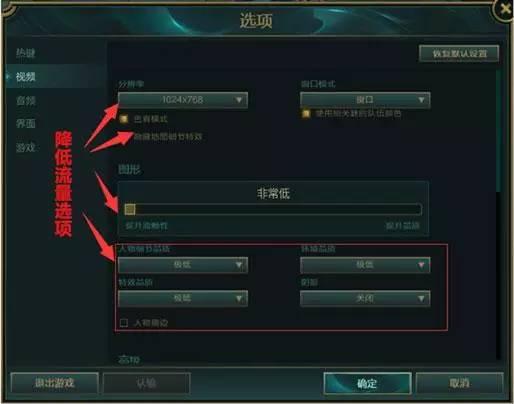The width and height of the screenshot is (514, 404).
Task: Open the shadows dropdown set to 关闭
Action: coord(365,298)
